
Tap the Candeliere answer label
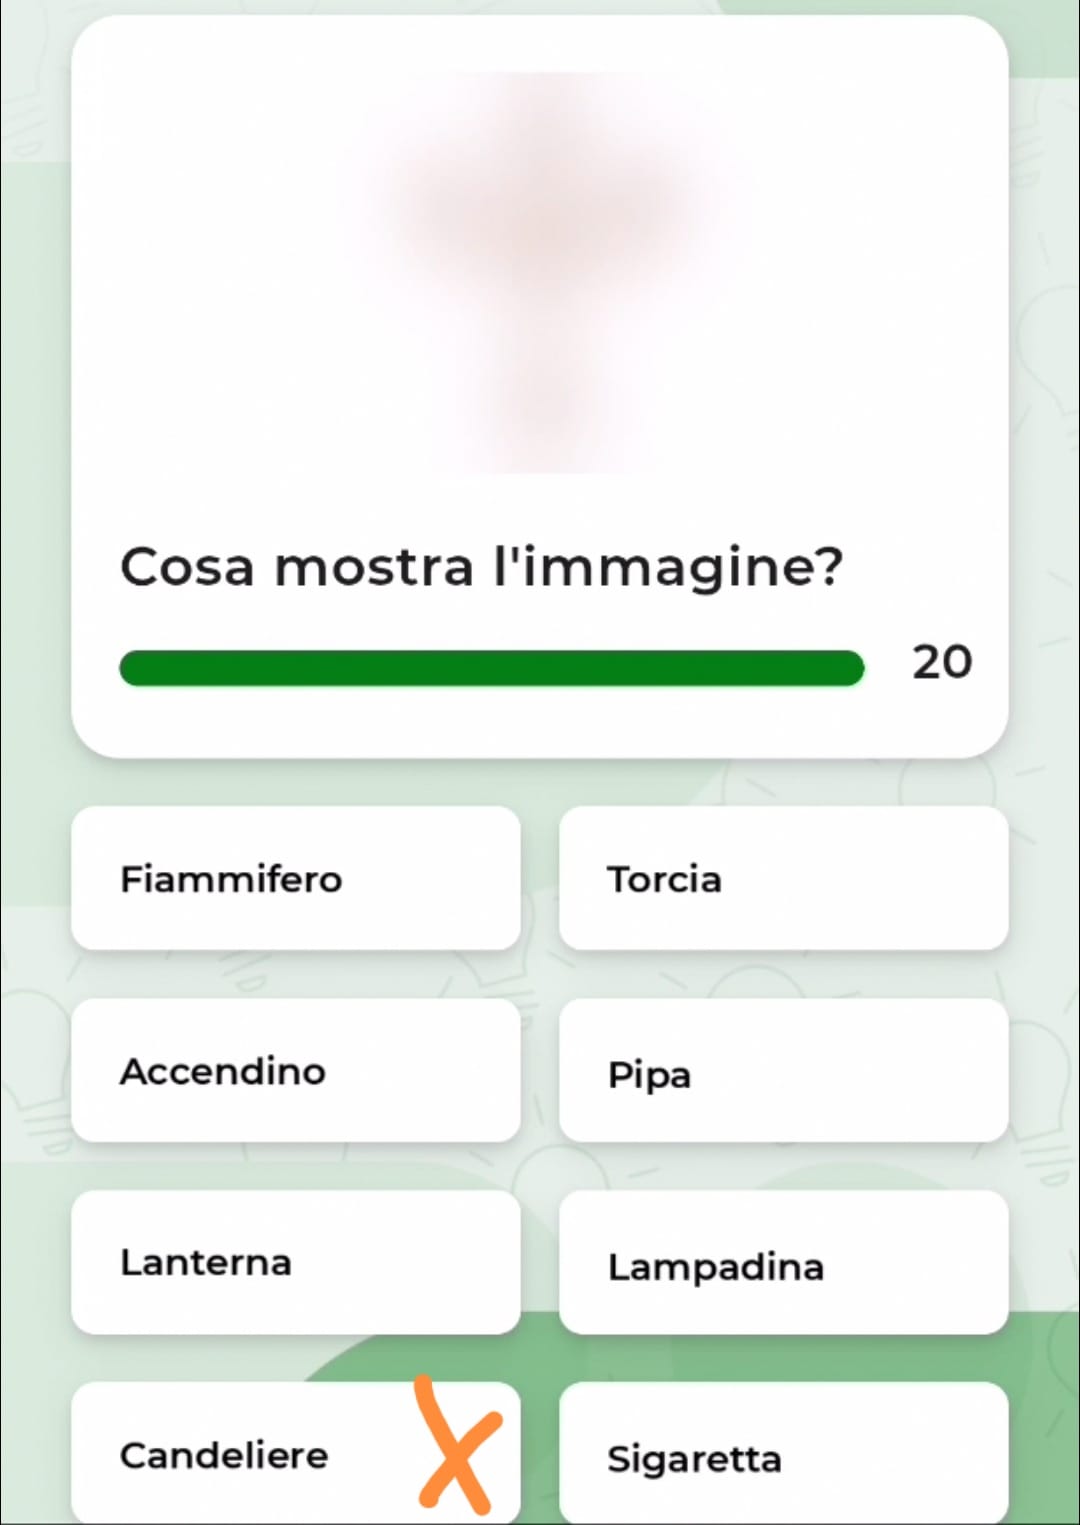[x=224, y=1455]
